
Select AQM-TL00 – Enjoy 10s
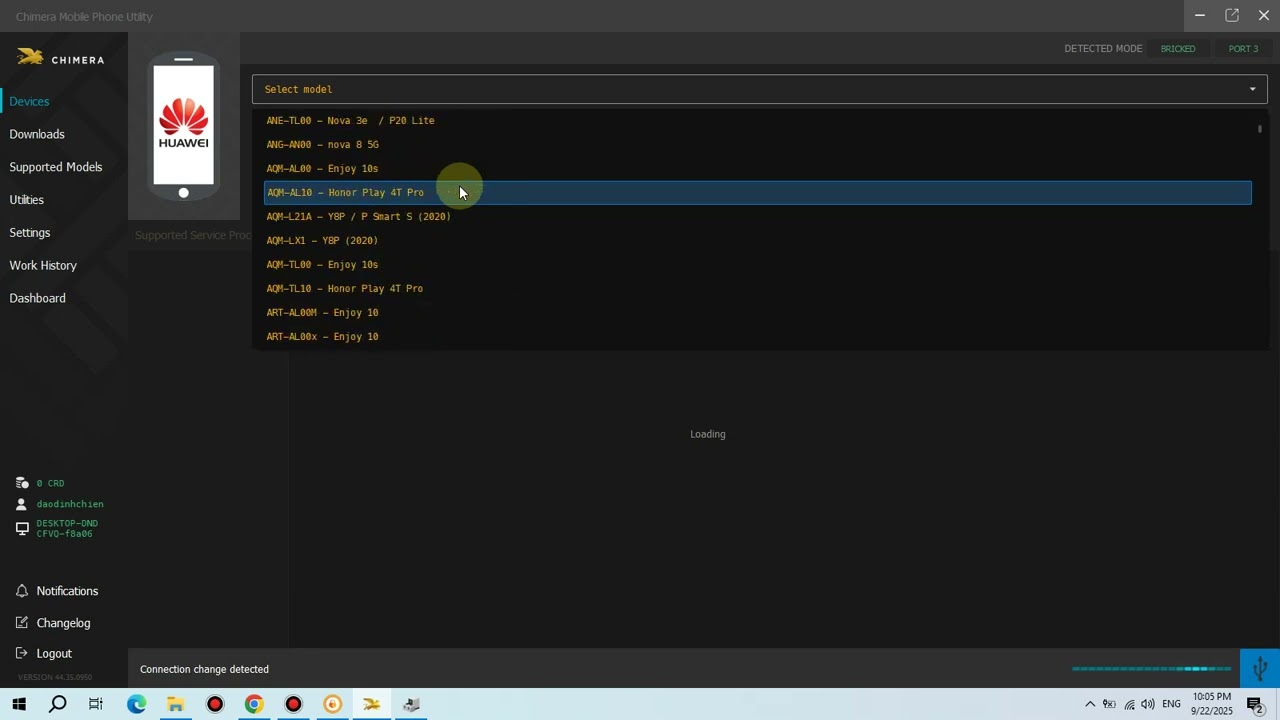click(x=757, y=264)
